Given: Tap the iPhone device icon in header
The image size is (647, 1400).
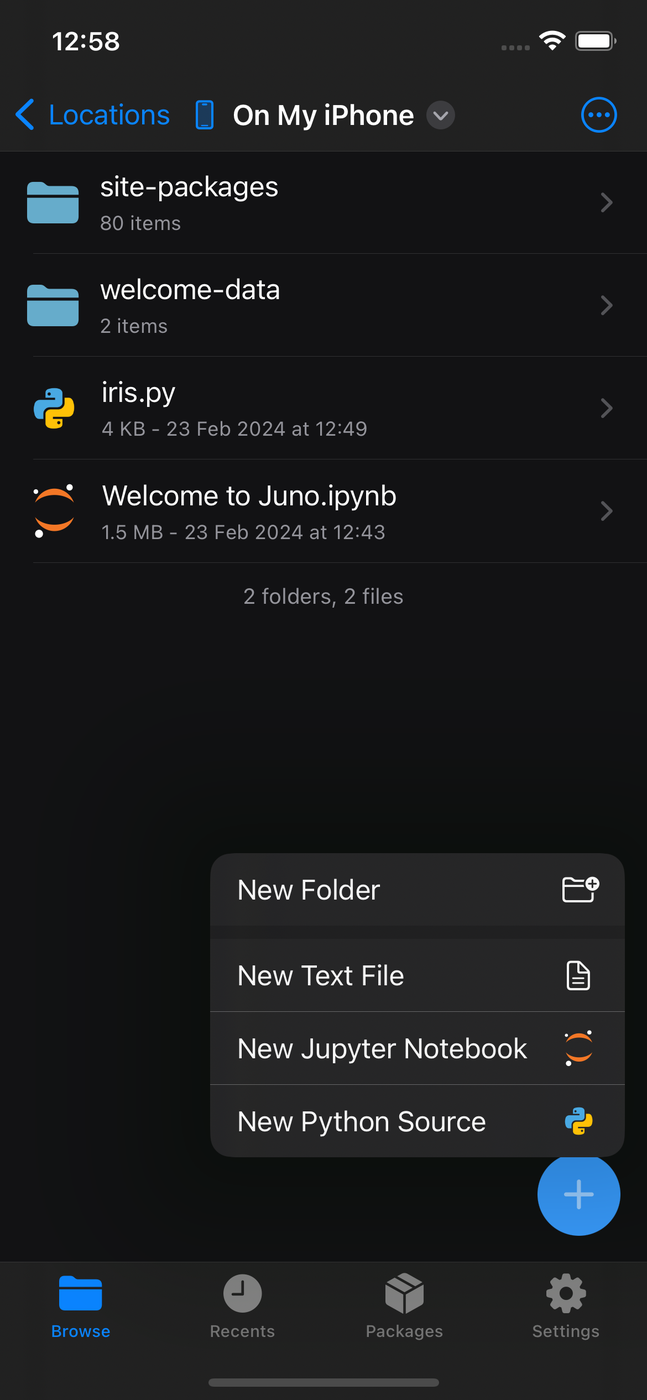Looking at the screenshot, I should (204, 115).
